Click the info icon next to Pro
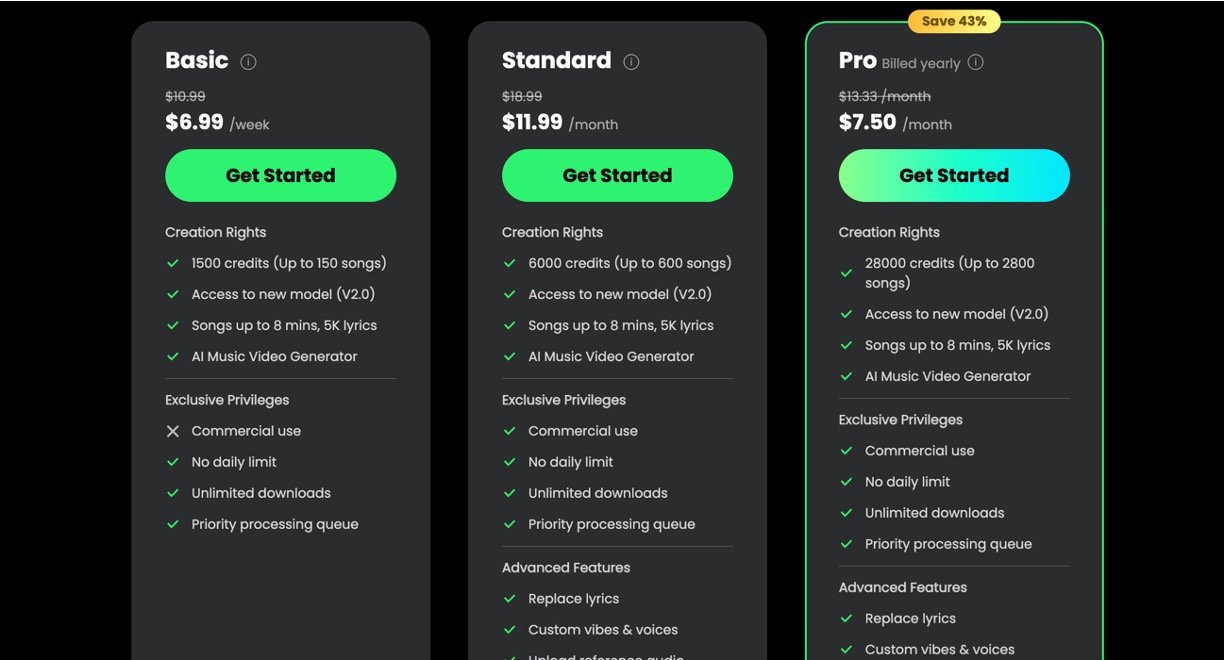The height and width of the screenshot is (660, 1224). pyautogui.click(x=976, y=62)
